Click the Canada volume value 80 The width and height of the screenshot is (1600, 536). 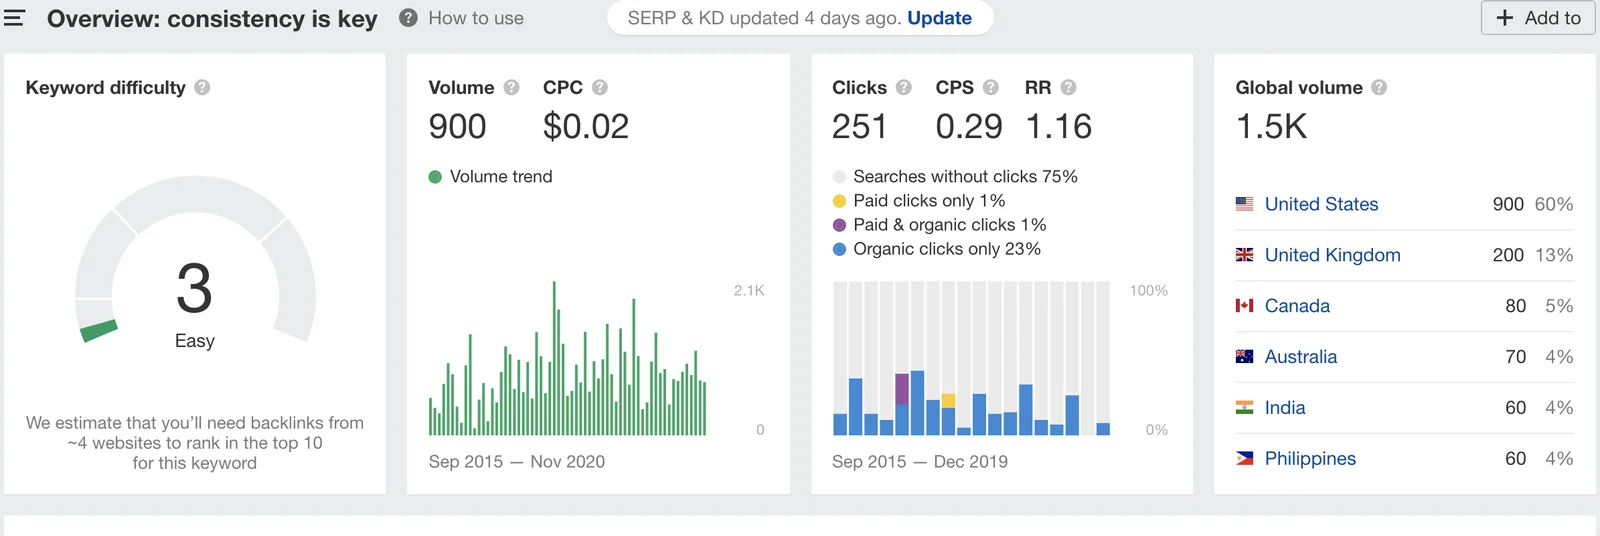pos(1515,306)
